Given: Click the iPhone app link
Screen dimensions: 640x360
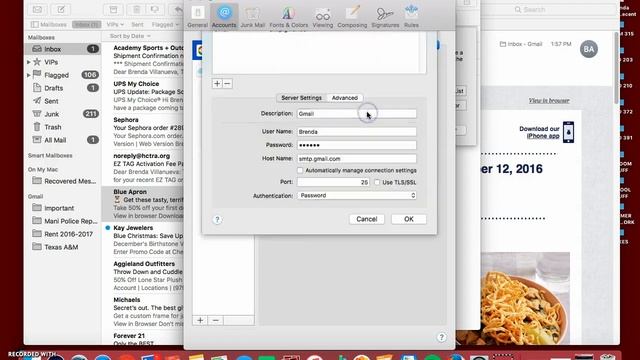Looking at the screenshot, I should [x=543, y=136].
